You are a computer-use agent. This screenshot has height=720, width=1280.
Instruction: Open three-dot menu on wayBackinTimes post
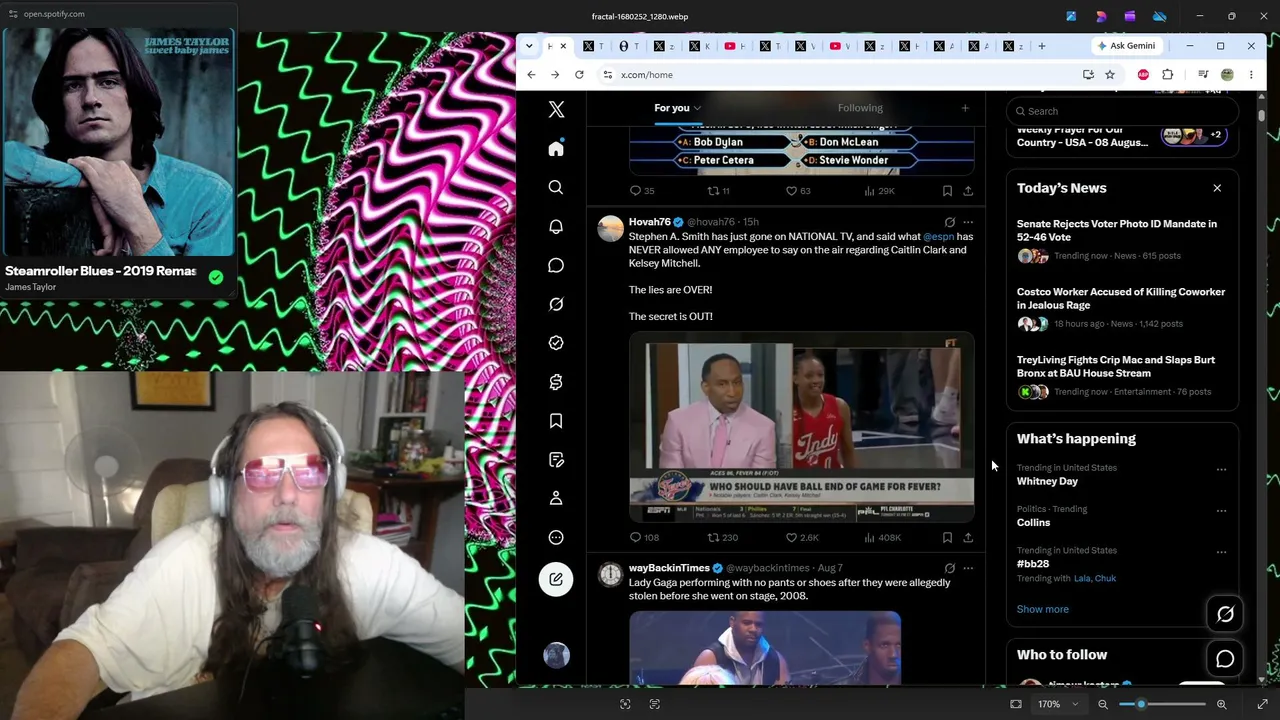coord(968,568)
